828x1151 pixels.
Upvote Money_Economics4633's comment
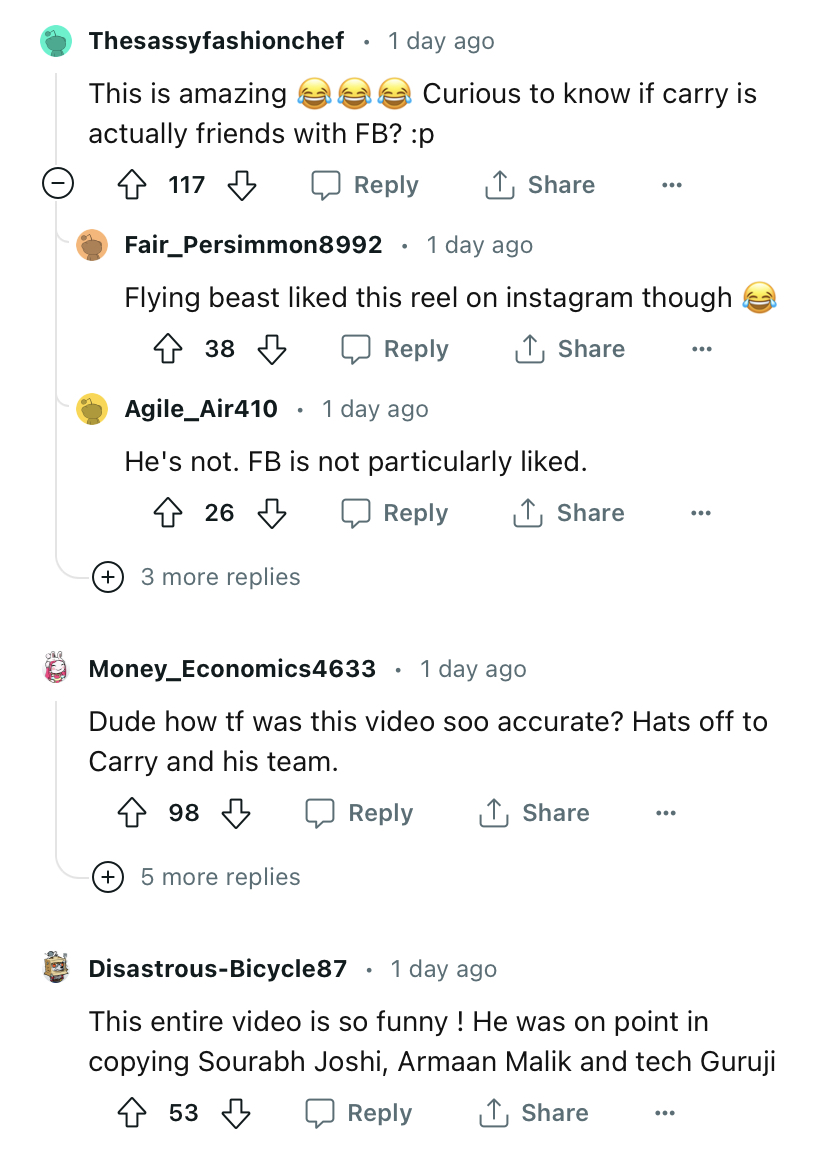(x=133, y=813)
